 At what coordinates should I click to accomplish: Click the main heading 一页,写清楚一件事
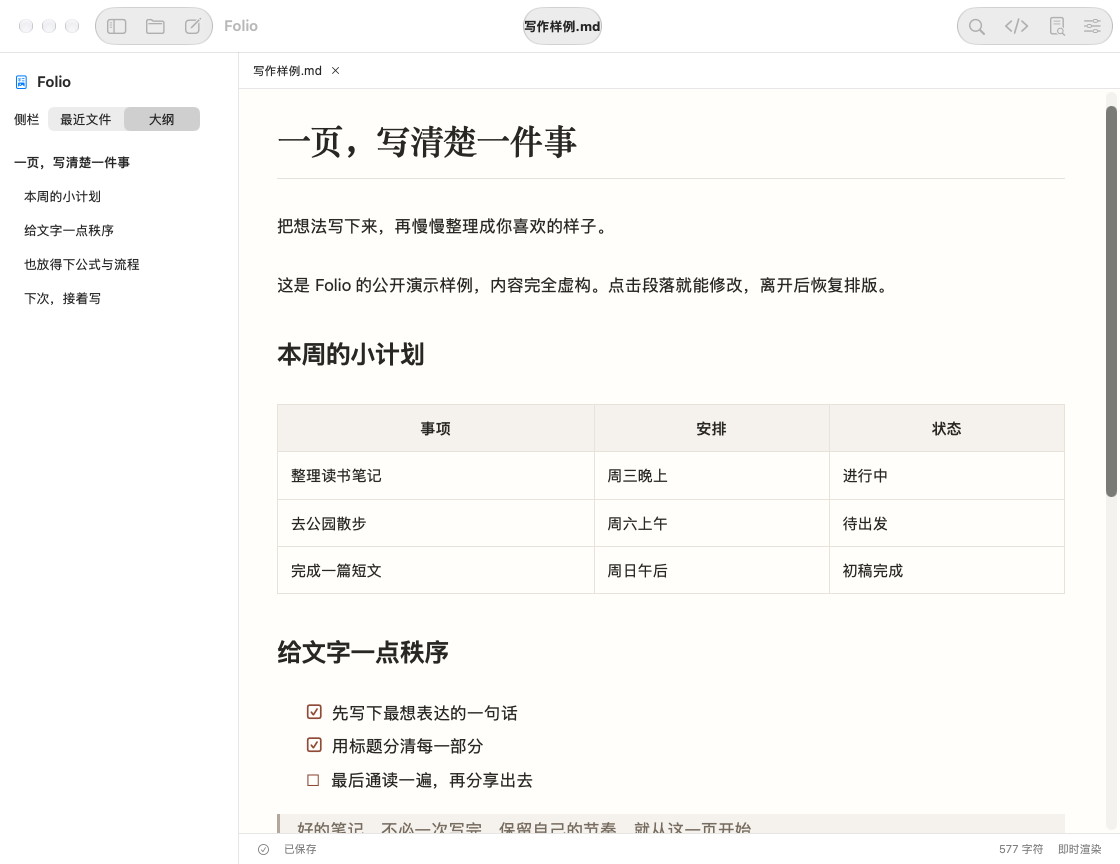[426, 141]
